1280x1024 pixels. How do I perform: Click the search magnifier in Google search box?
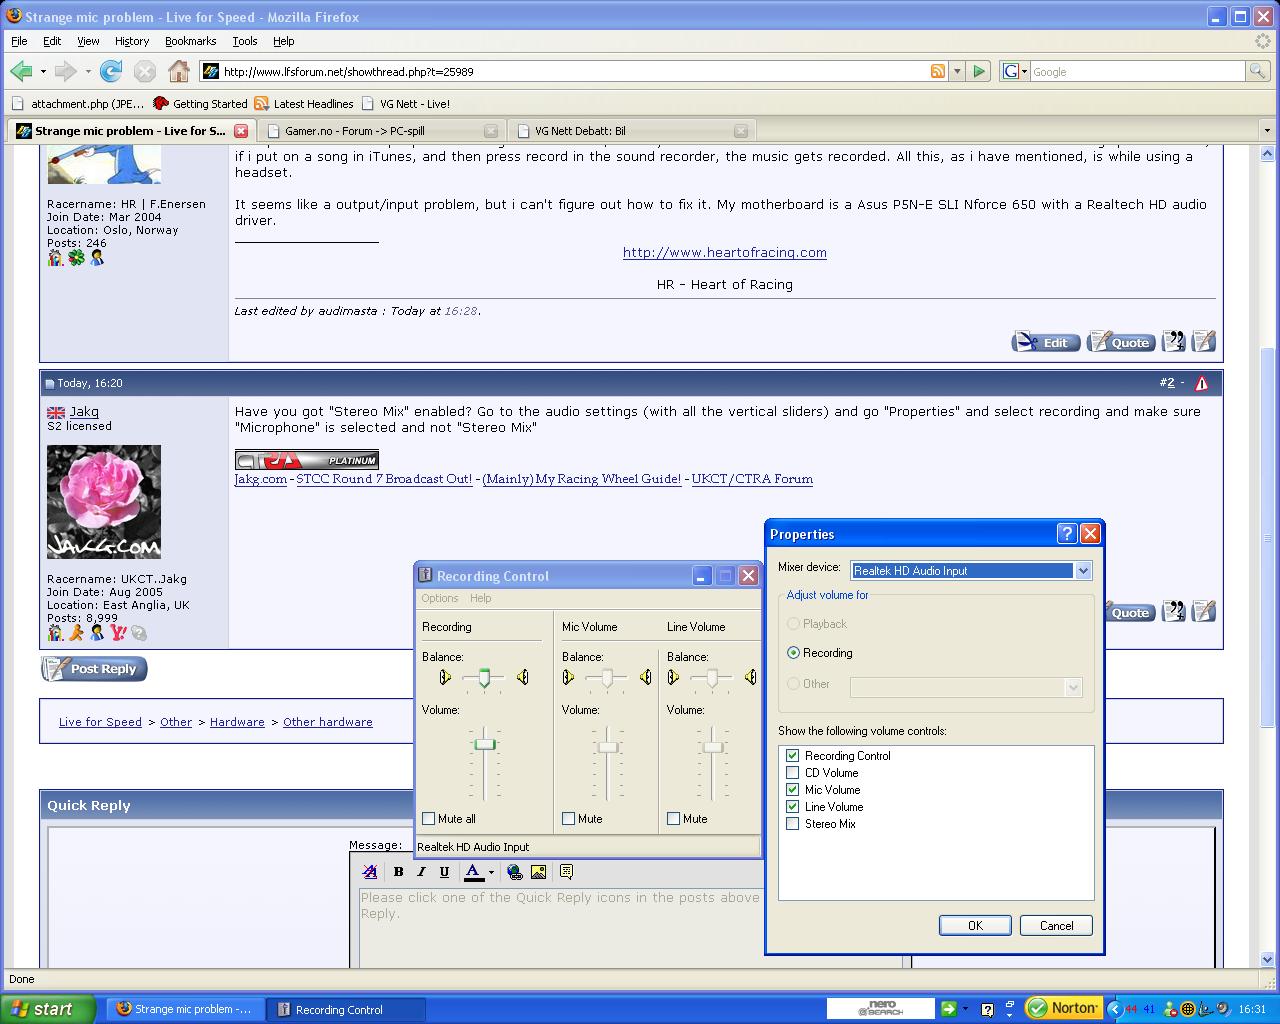[x=1257, y=71]
